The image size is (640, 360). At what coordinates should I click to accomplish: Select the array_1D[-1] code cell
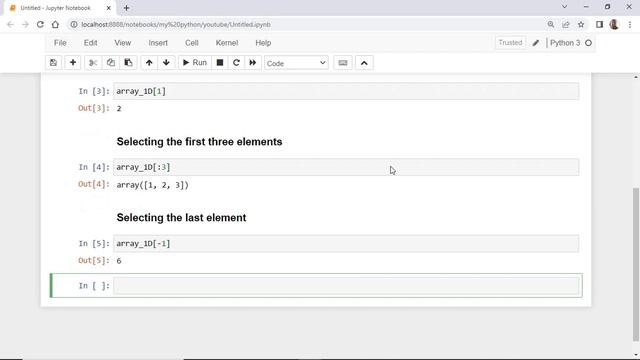(346, 244)
